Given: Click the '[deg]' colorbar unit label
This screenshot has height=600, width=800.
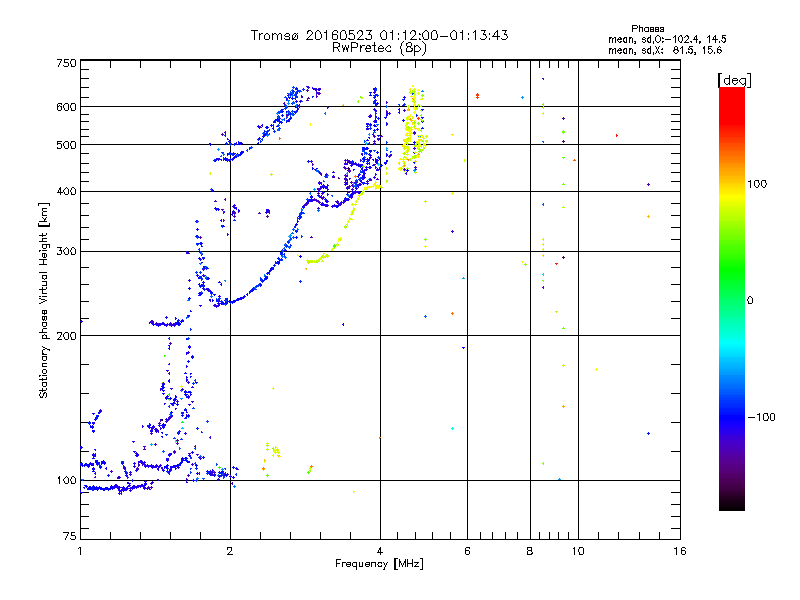Looking at the screenshot, I should point(734,80).
